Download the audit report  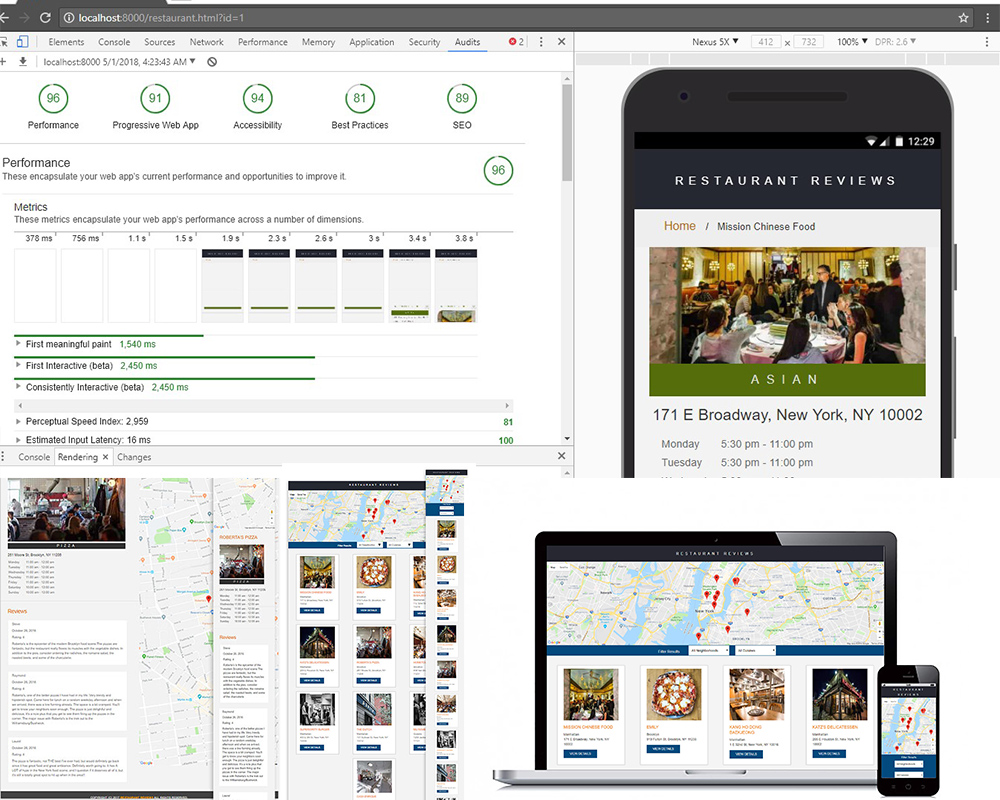pos(23,62)
